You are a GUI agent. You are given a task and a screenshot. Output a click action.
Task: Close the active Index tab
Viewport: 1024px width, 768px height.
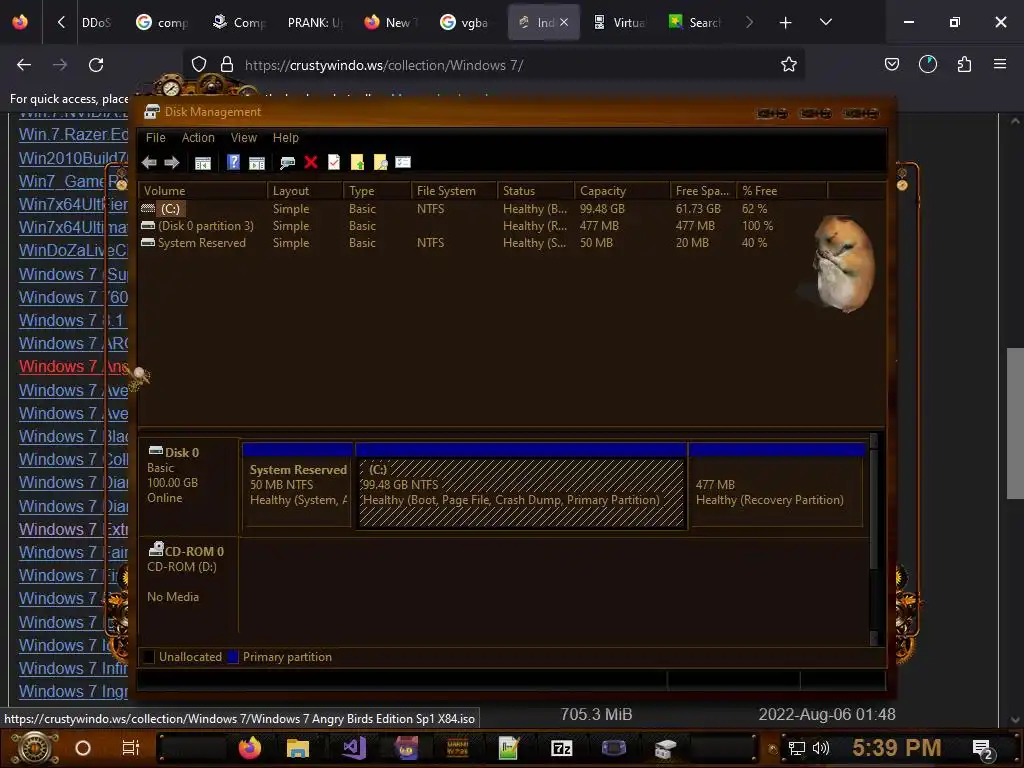(564, 22)
